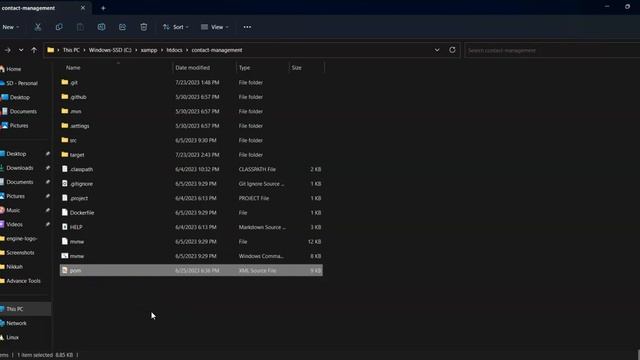Open recent locations chevron beside forward arrow

21,50
